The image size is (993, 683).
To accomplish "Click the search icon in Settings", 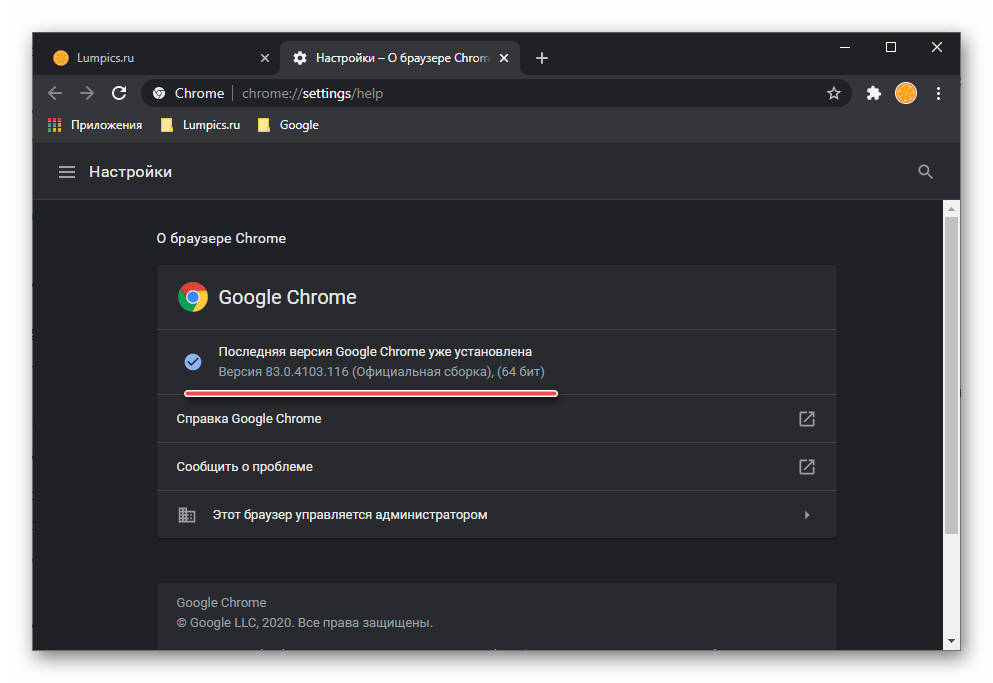I will (x=925, y=172).
